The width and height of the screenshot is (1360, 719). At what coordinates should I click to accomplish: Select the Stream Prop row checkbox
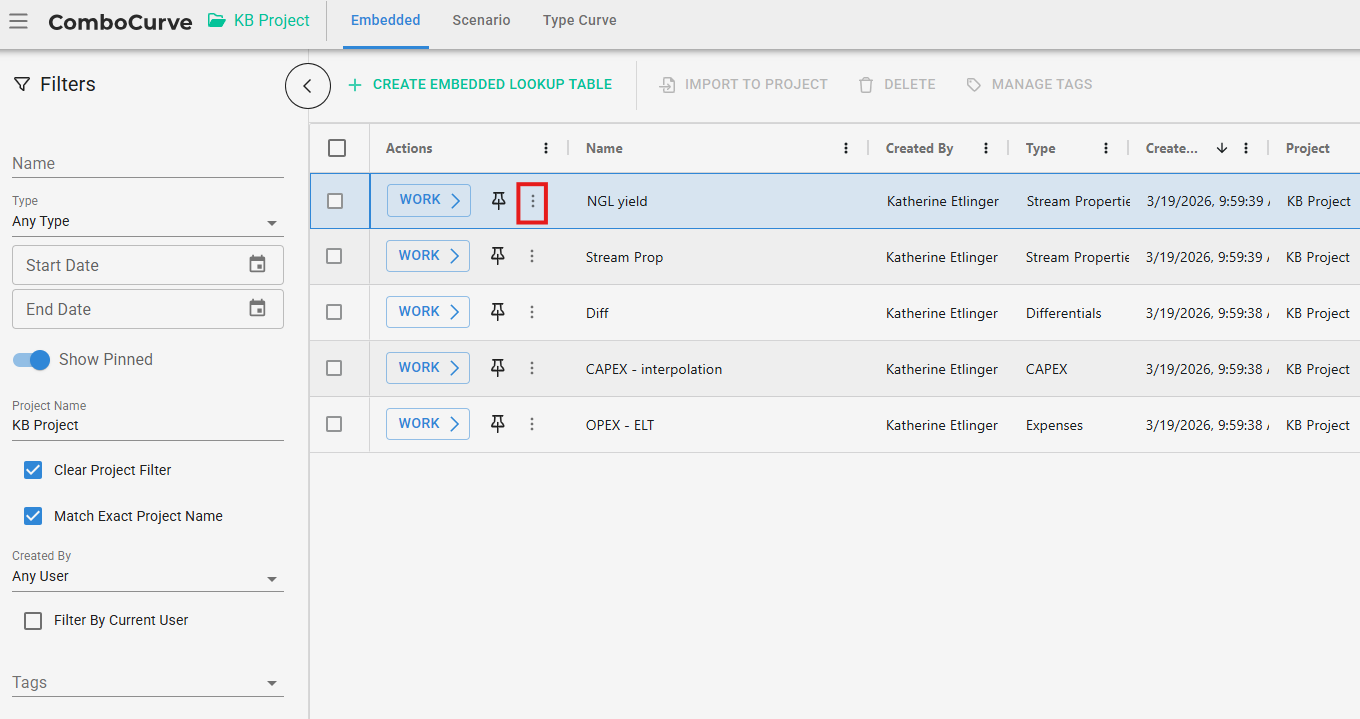(334, 257)
